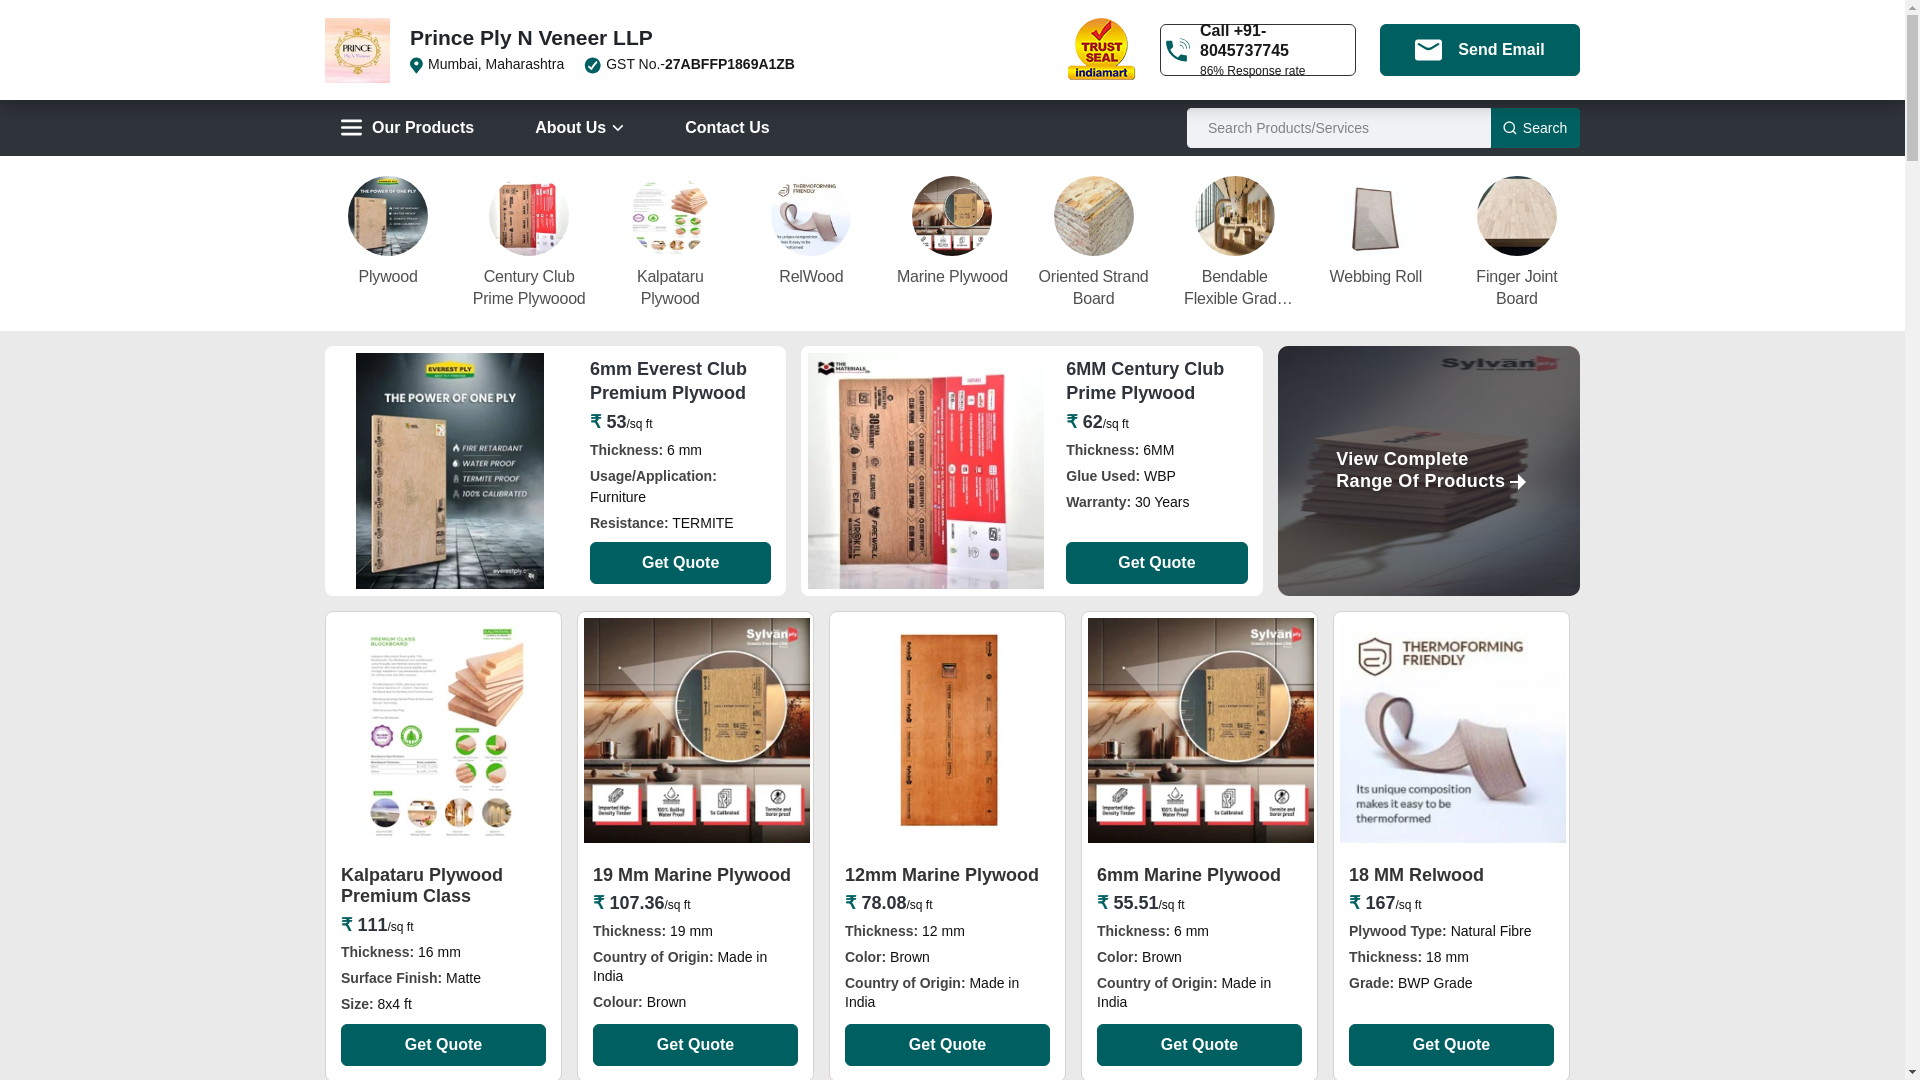Image resolution: width=1920 pixels, height=1080 pixels.
Task: Focus the Search Products/Services field
Action: (1338, 128)
